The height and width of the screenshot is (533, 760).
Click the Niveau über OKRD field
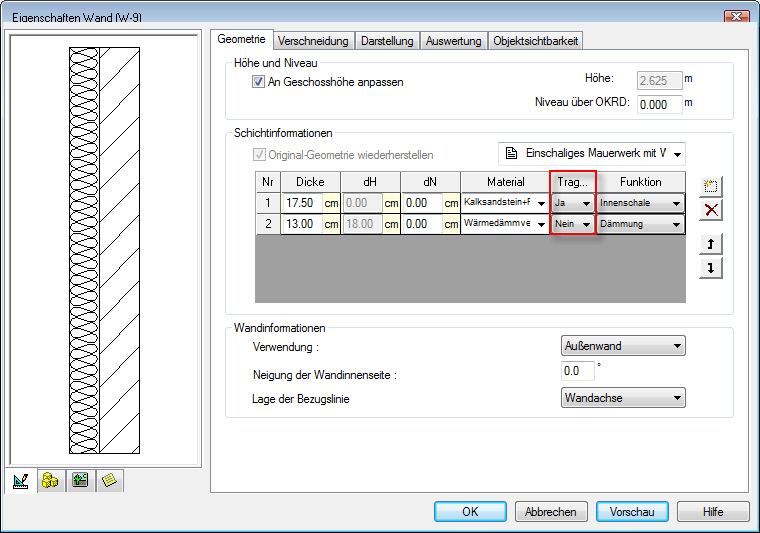pos(659,105)
